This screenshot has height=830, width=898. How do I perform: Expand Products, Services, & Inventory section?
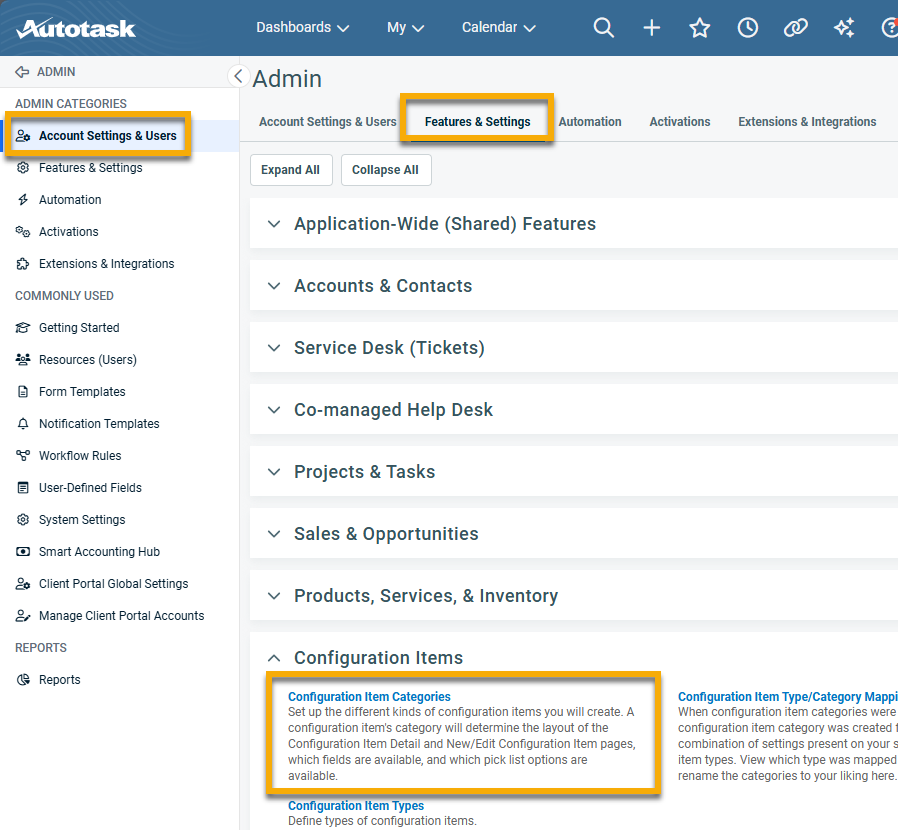[x=274, y=596]
